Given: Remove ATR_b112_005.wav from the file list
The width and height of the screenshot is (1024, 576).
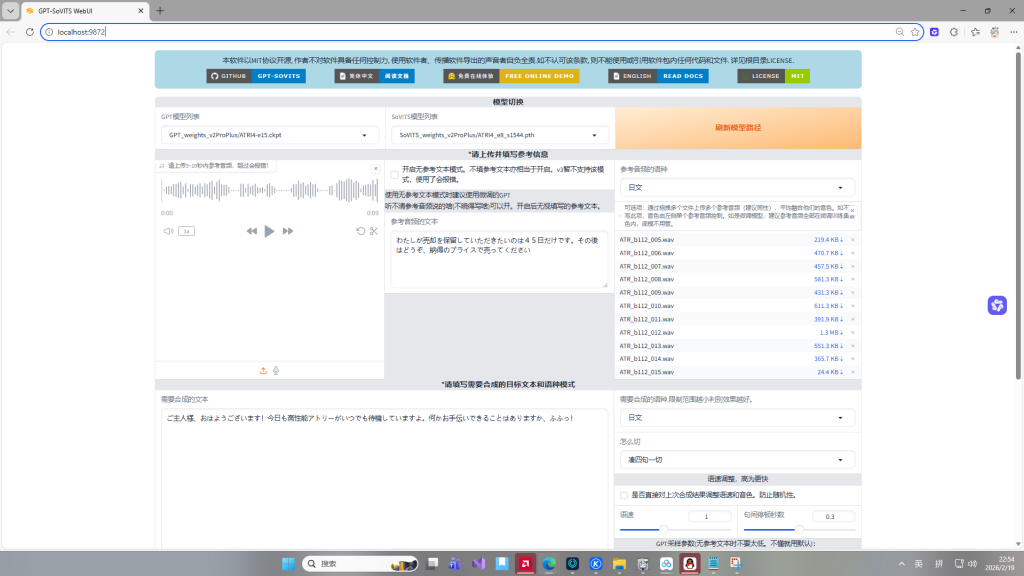Looking at the screenshot, I should click(x=852, y=240).
